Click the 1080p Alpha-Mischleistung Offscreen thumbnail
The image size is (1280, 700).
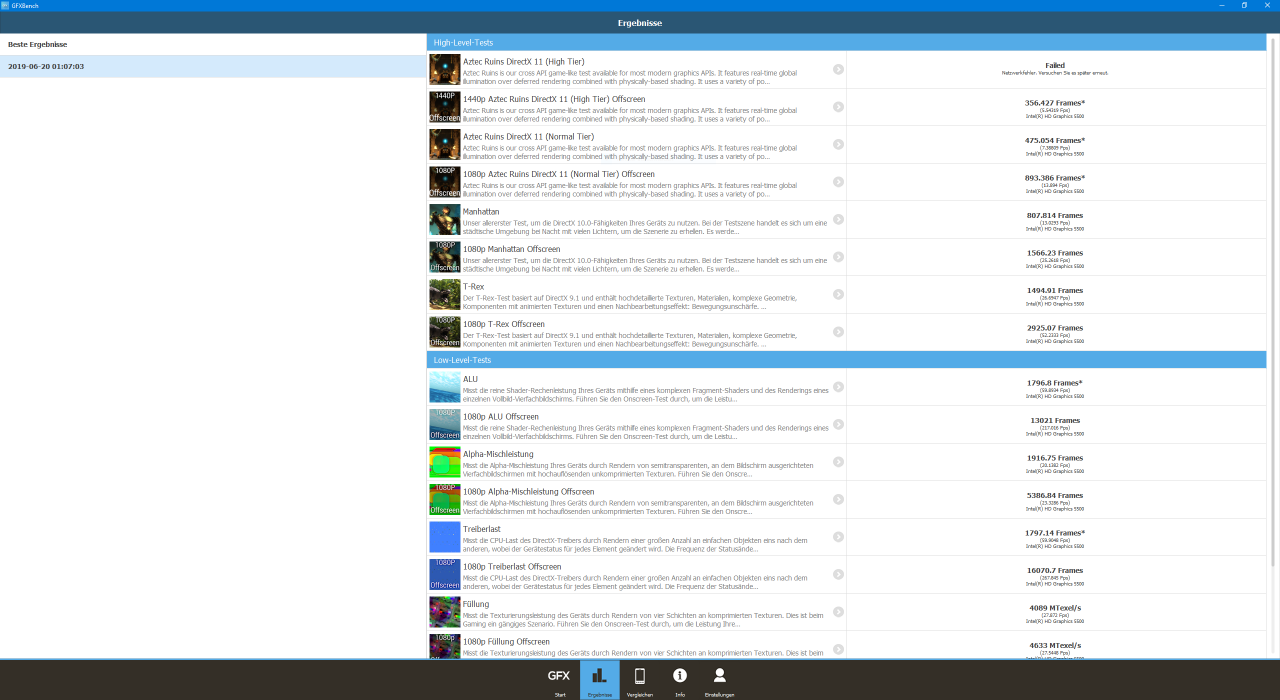[445, 499]
